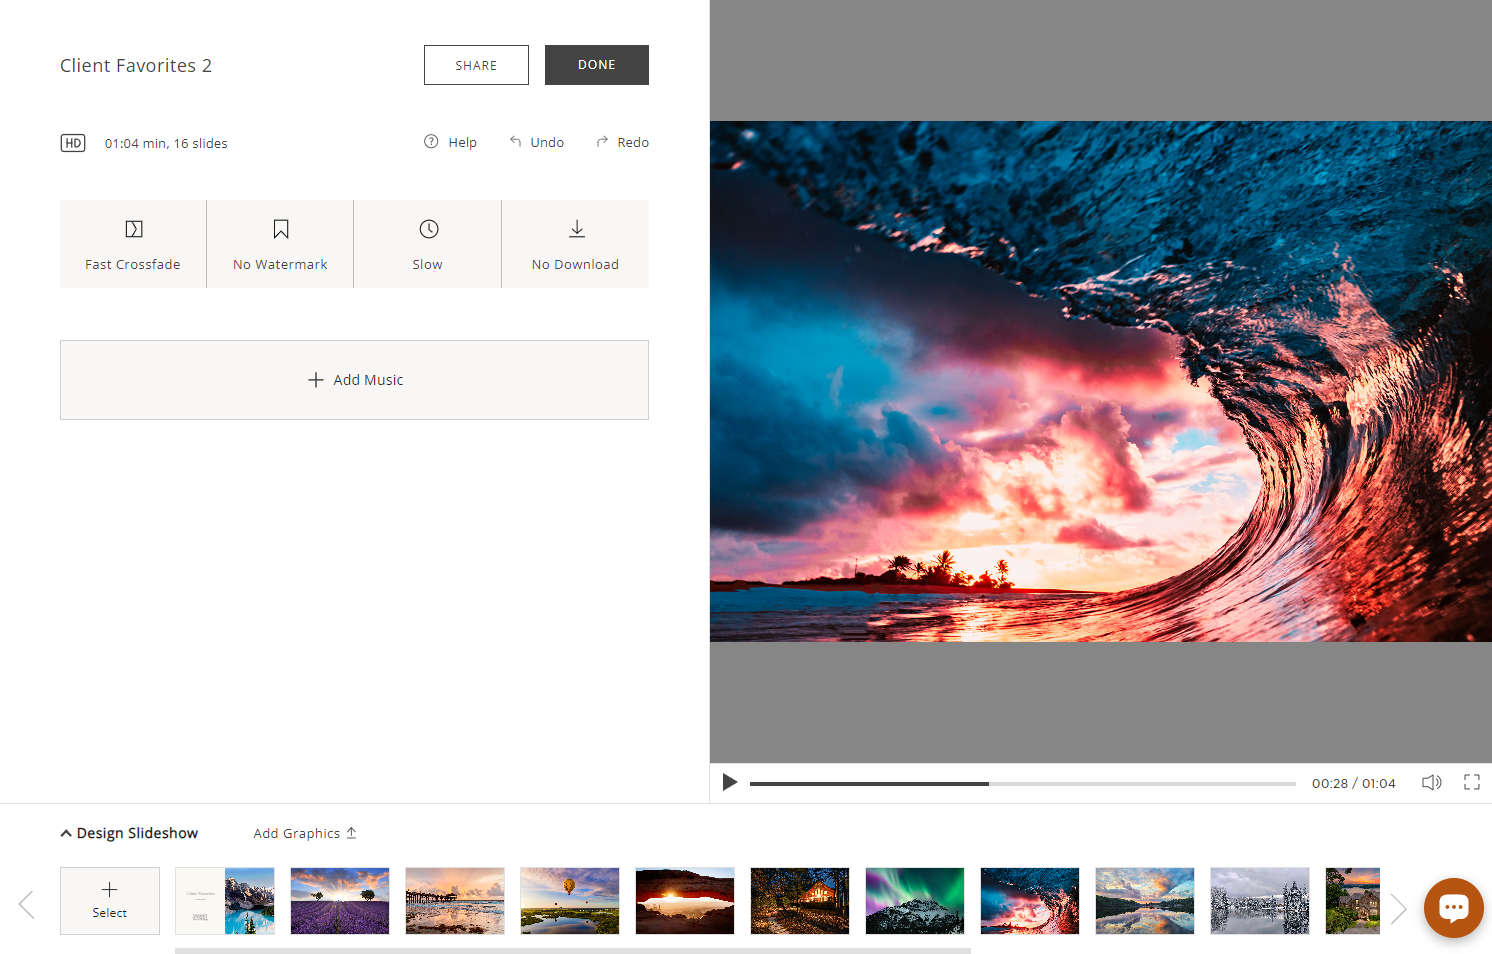The height and width of the screenshot is (954, 1492).
Task: Redo the last change
Action: coord(622,142)
